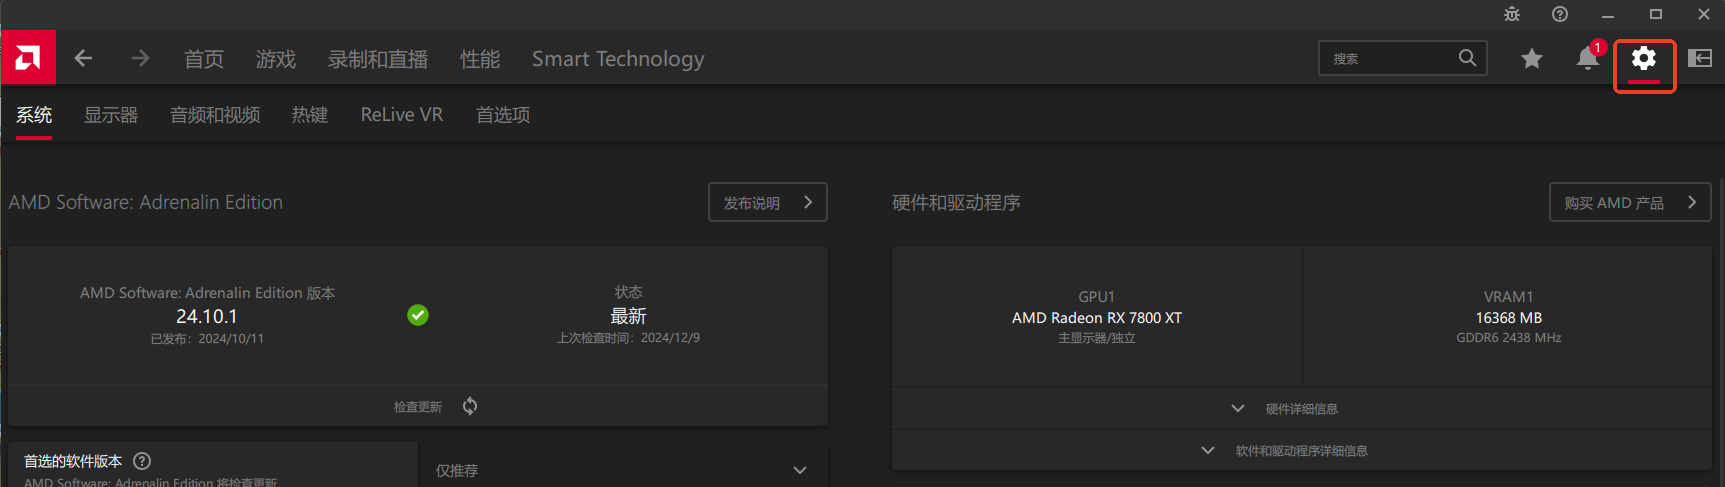Open the help question mark icon

(1560, 14)
